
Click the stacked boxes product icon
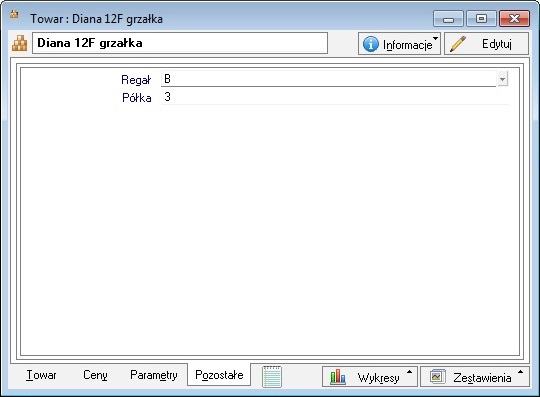coord(20,43)
